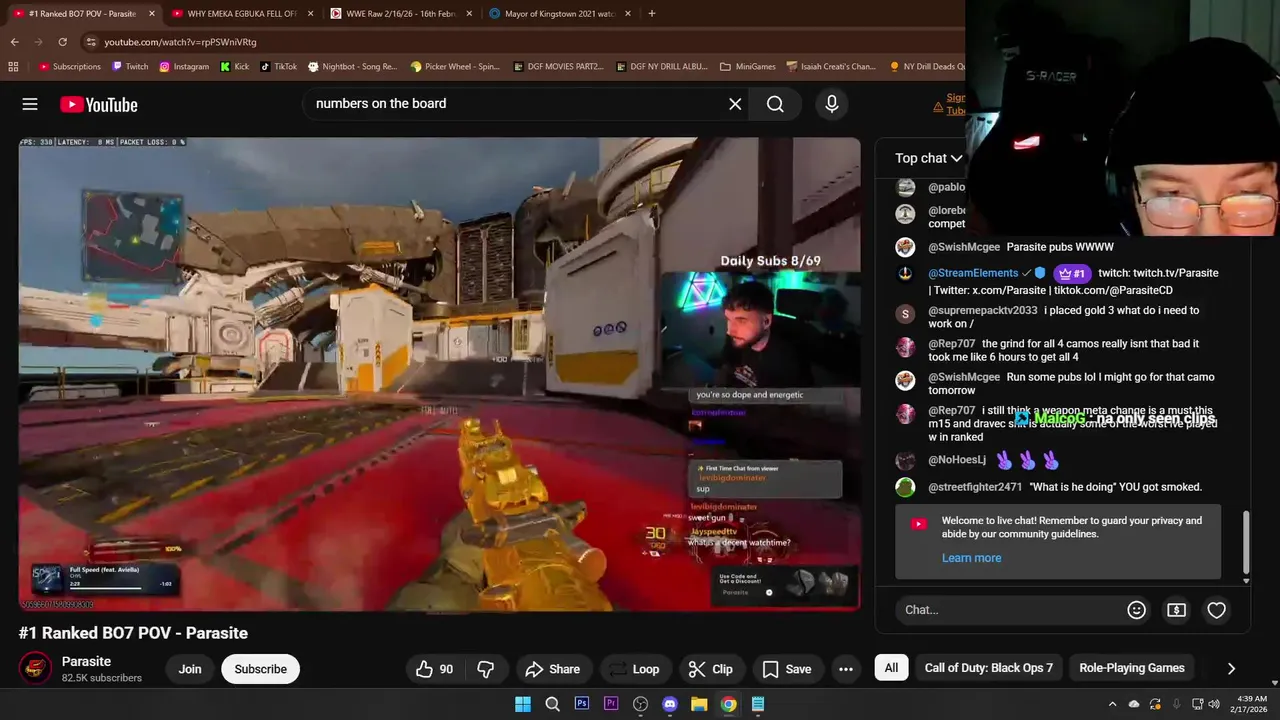
Task: Select the All chip filter
Action: click(x=891, y=668)
